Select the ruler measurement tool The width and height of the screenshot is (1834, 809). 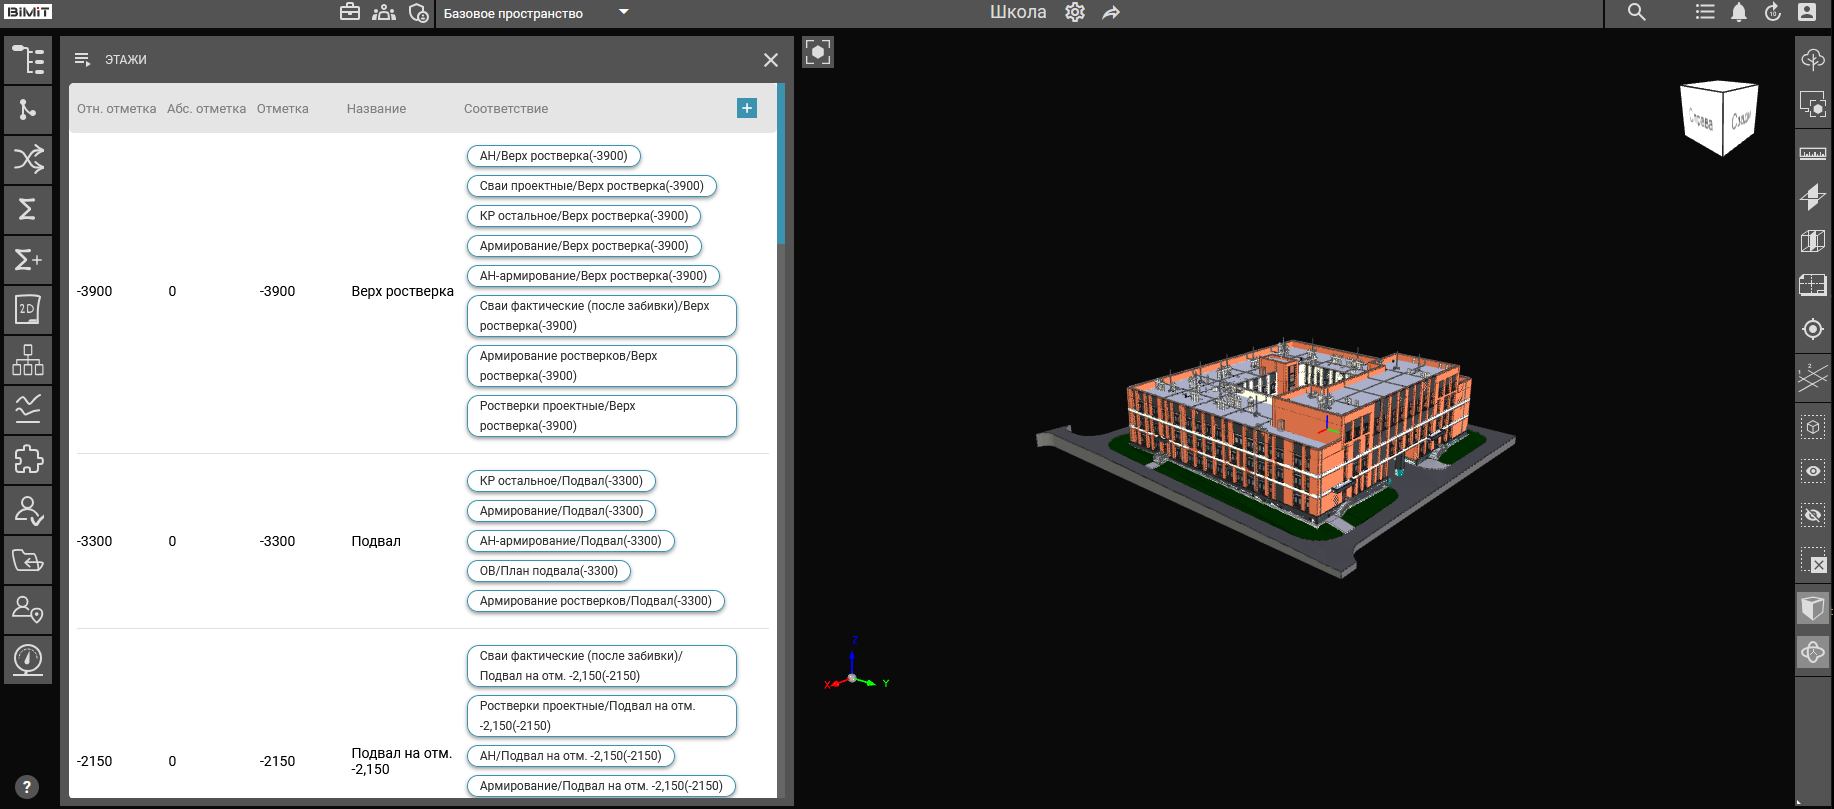[x=1812, y=153]
